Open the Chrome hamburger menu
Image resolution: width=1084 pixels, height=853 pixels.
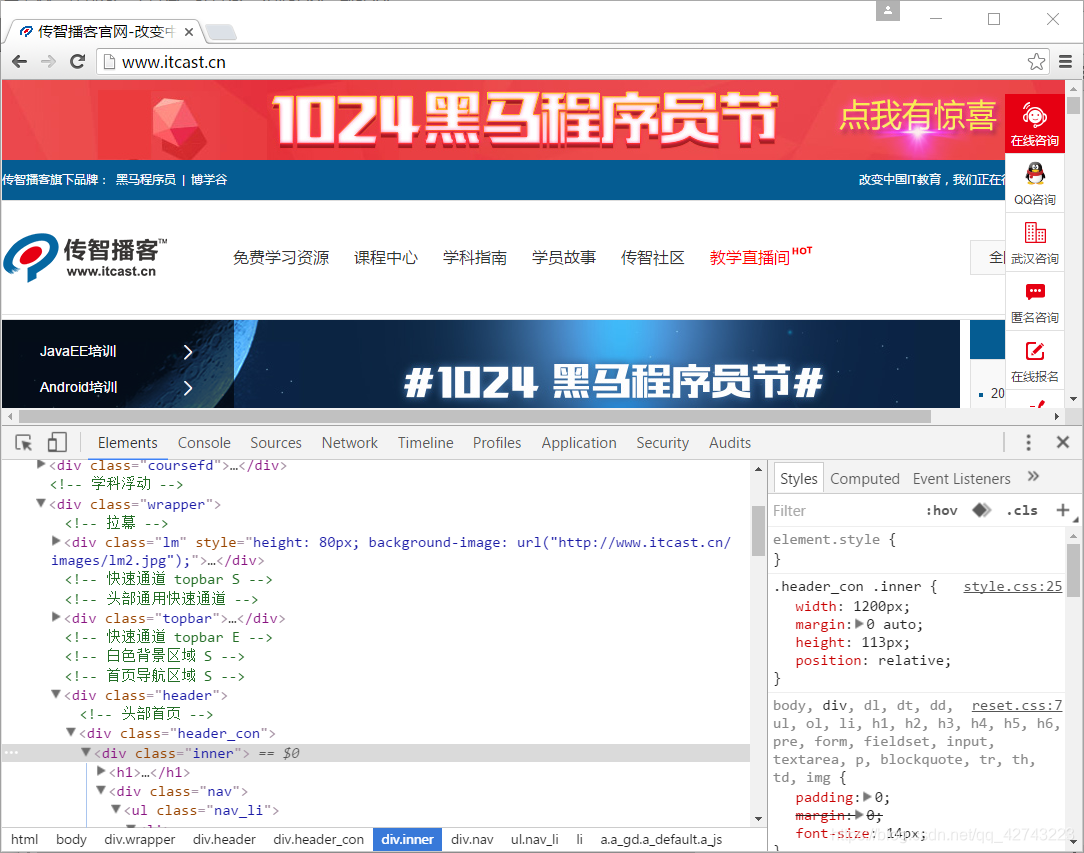pyautogui.click(x=1065, y=62)
